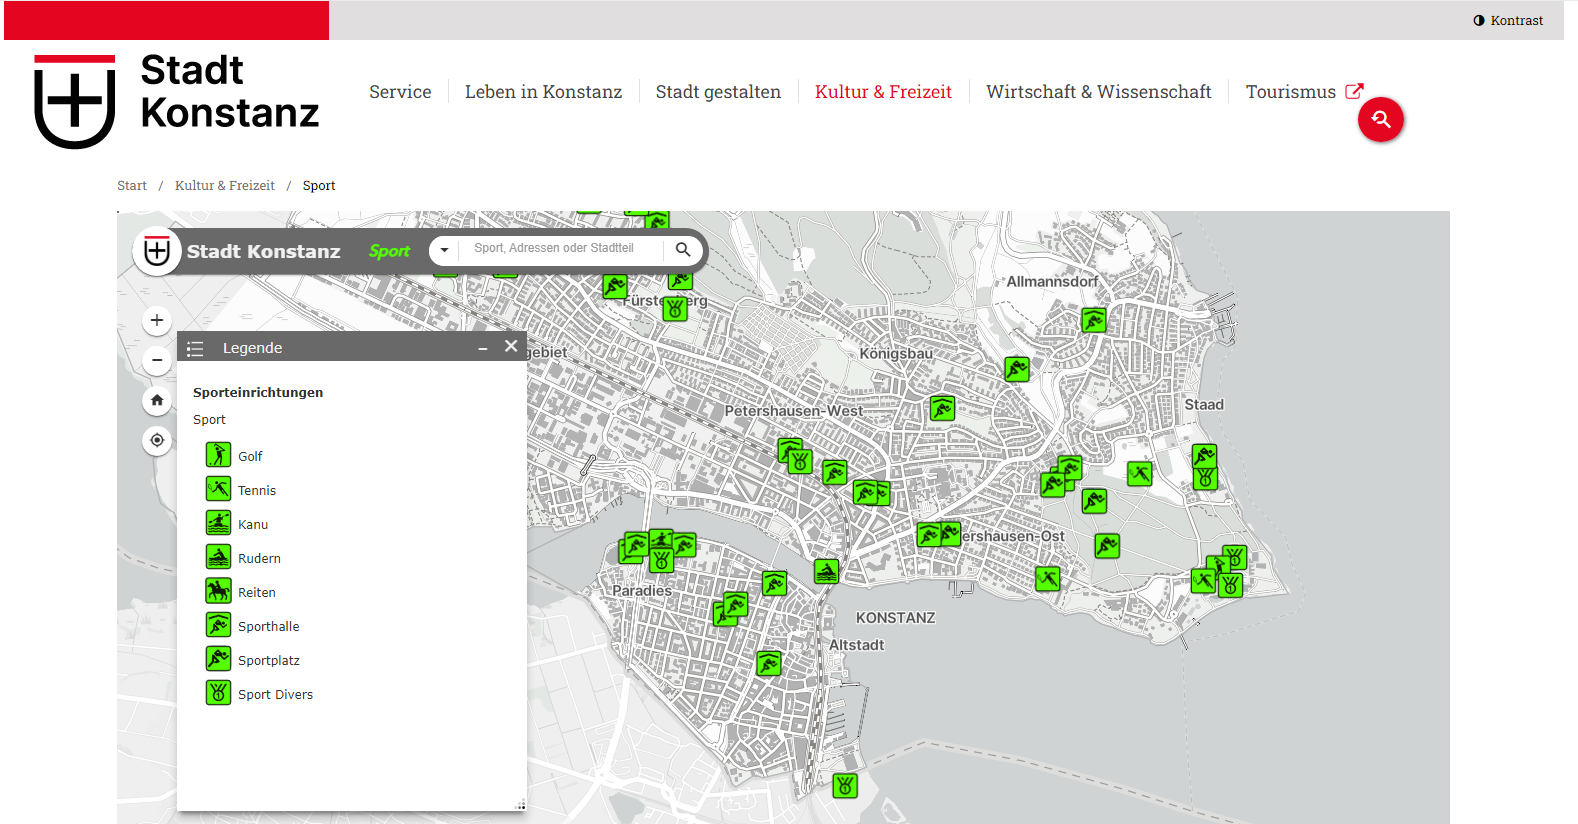Go to Kultur & Freizeit breadcrumb
Screen dimensions: 1578x824
tap(225, 186)
